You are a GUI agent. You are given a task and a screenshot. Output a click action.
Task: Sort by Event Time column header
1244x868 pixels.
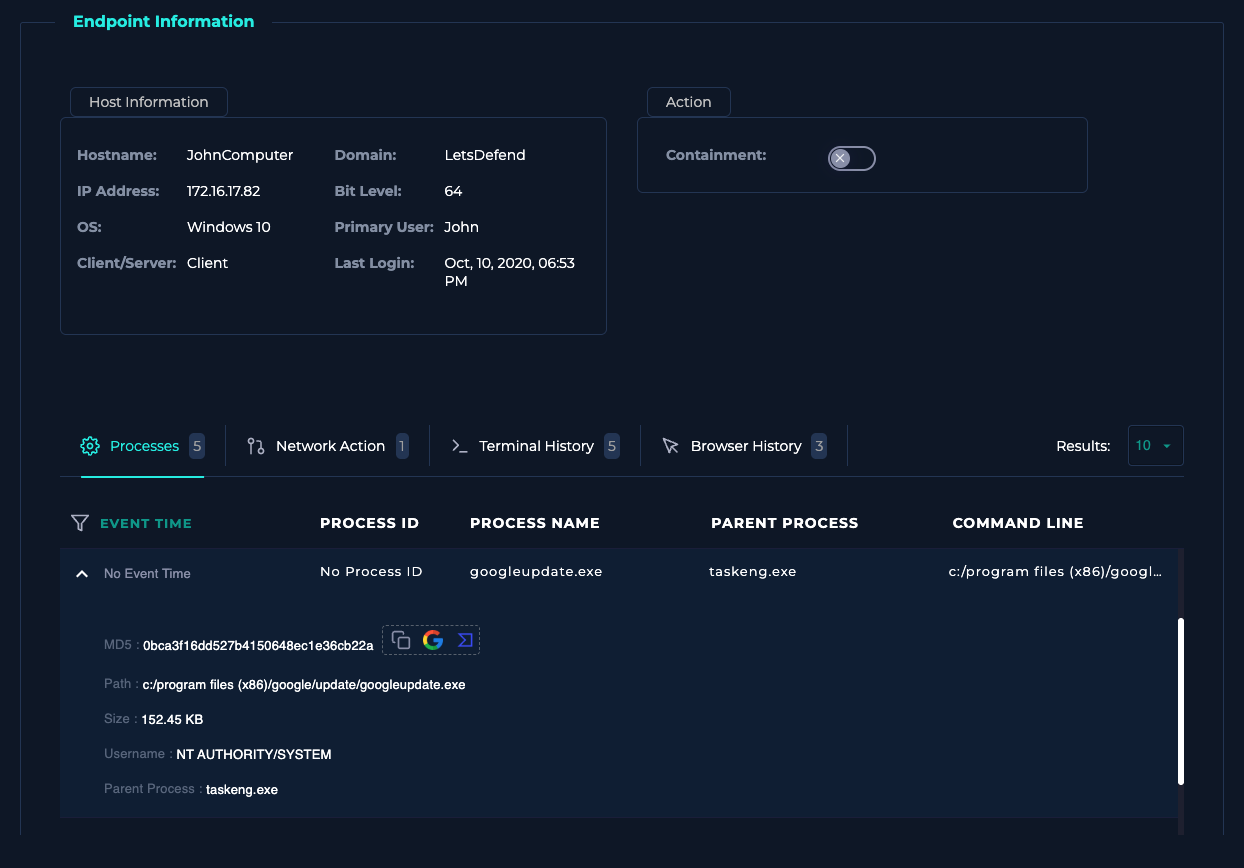146,523
